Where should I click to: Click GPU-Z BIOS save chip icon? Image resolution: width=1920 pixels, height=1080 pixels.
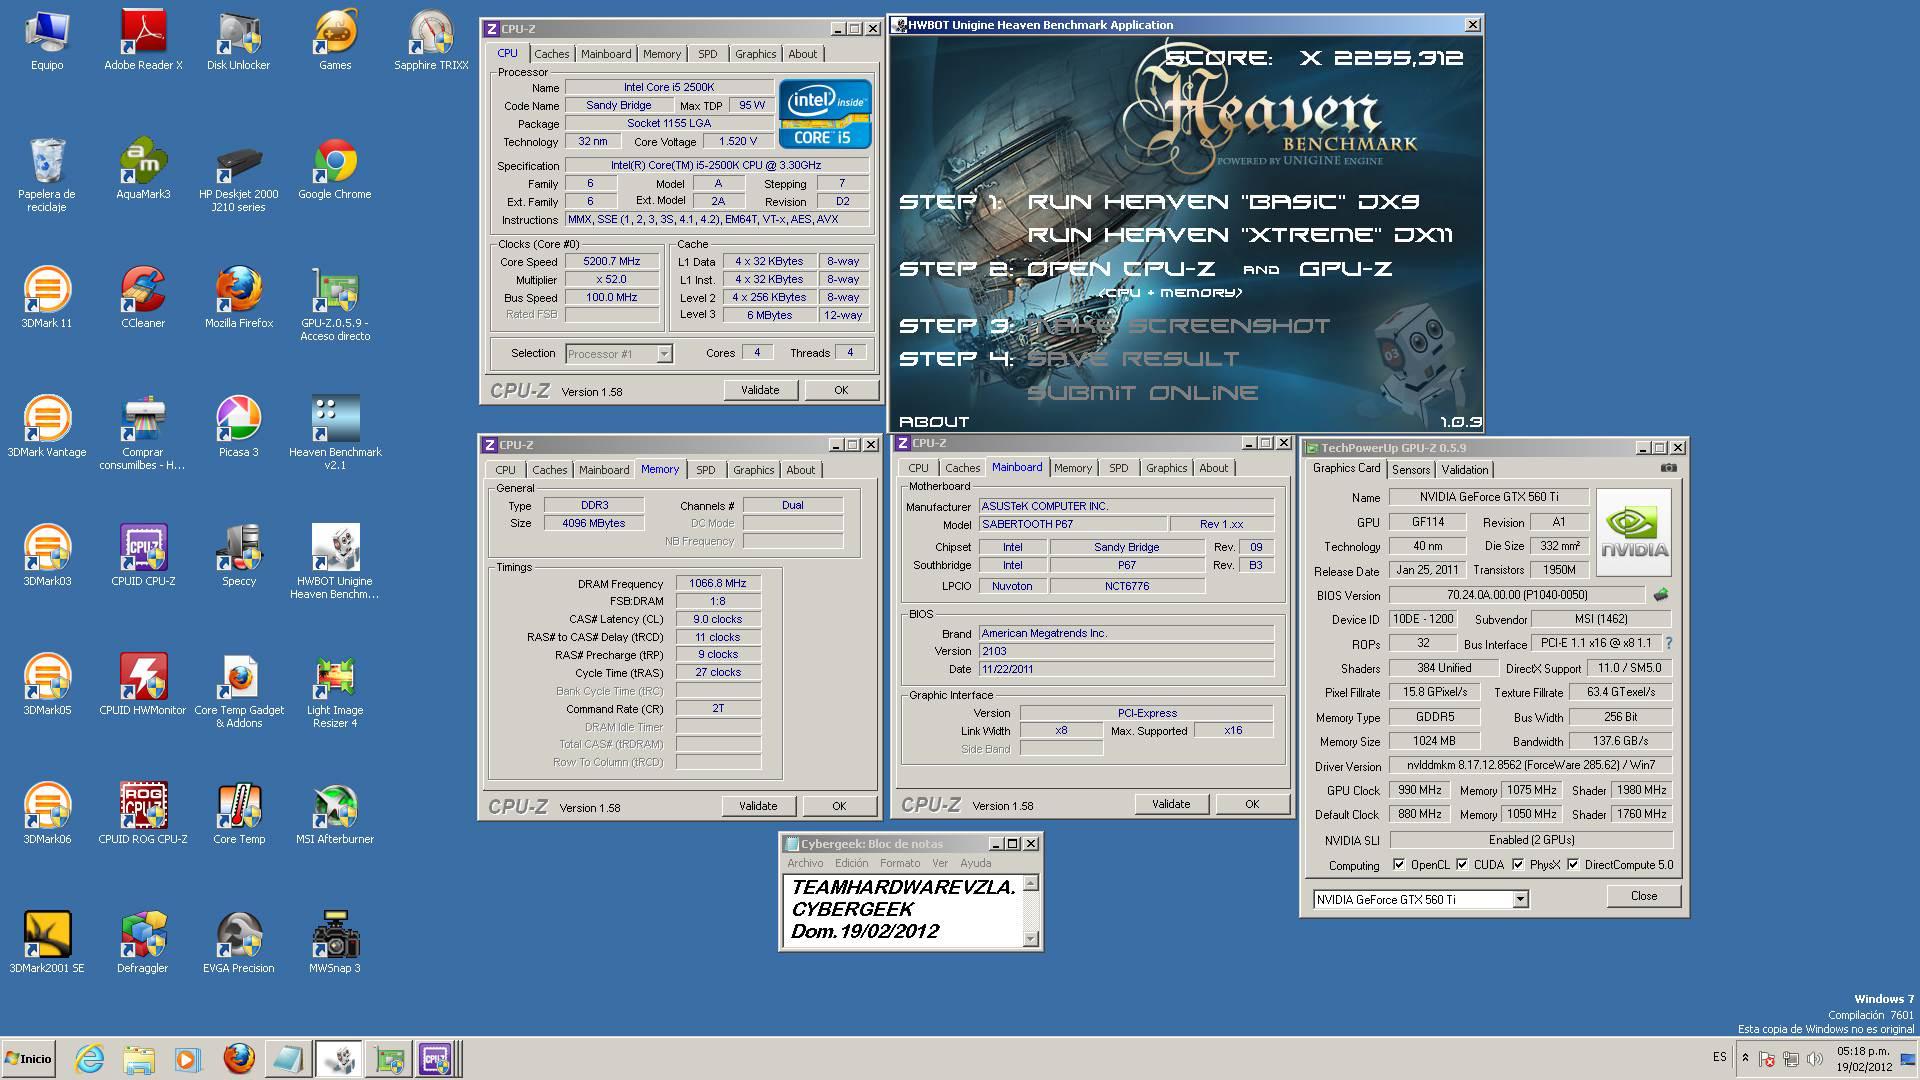coord(1661,595)
